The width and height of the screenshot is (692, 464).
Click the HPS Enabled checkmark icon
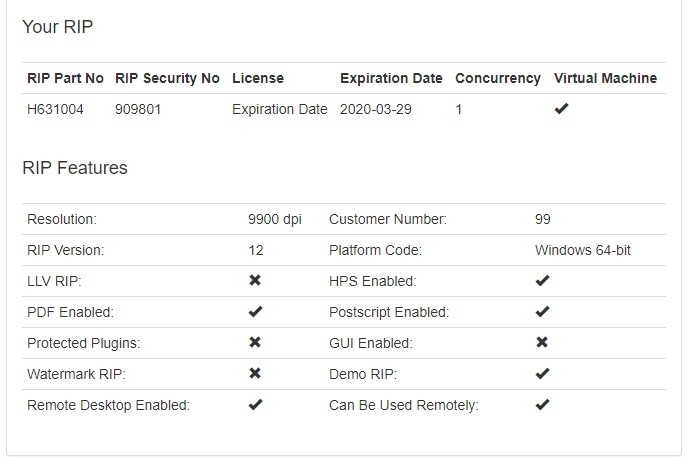point(542,281)
